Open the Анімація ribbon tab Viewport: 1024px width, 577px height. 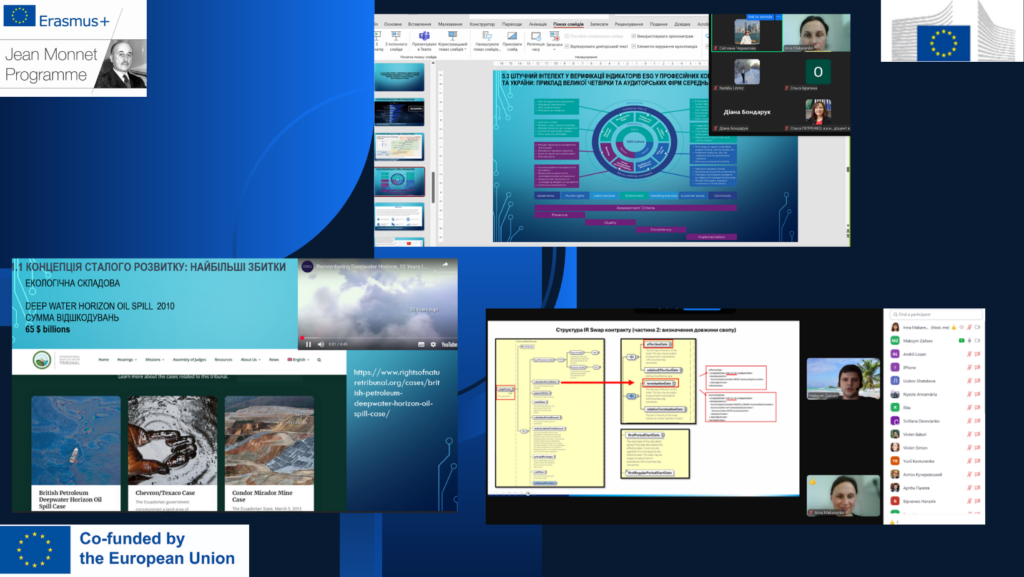point(537,24)
